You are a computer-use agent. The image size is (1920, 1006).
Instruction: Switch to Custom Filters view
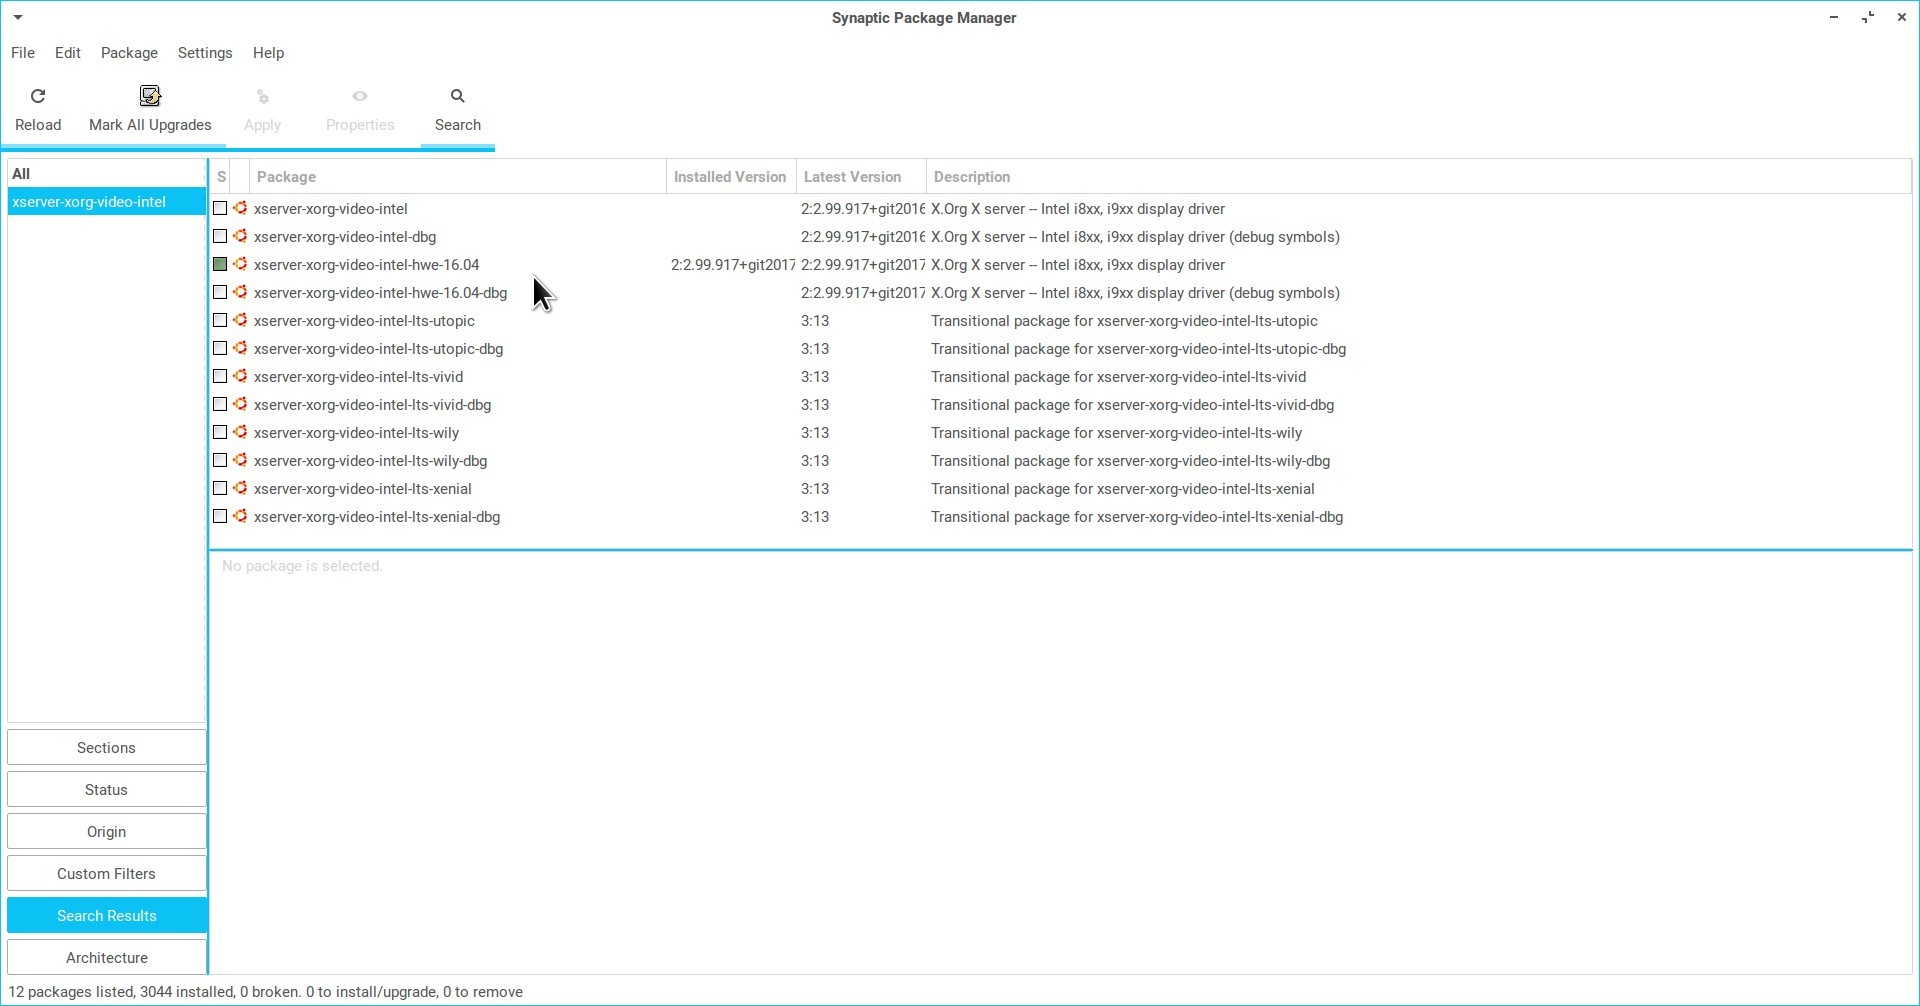pos(106,874)
